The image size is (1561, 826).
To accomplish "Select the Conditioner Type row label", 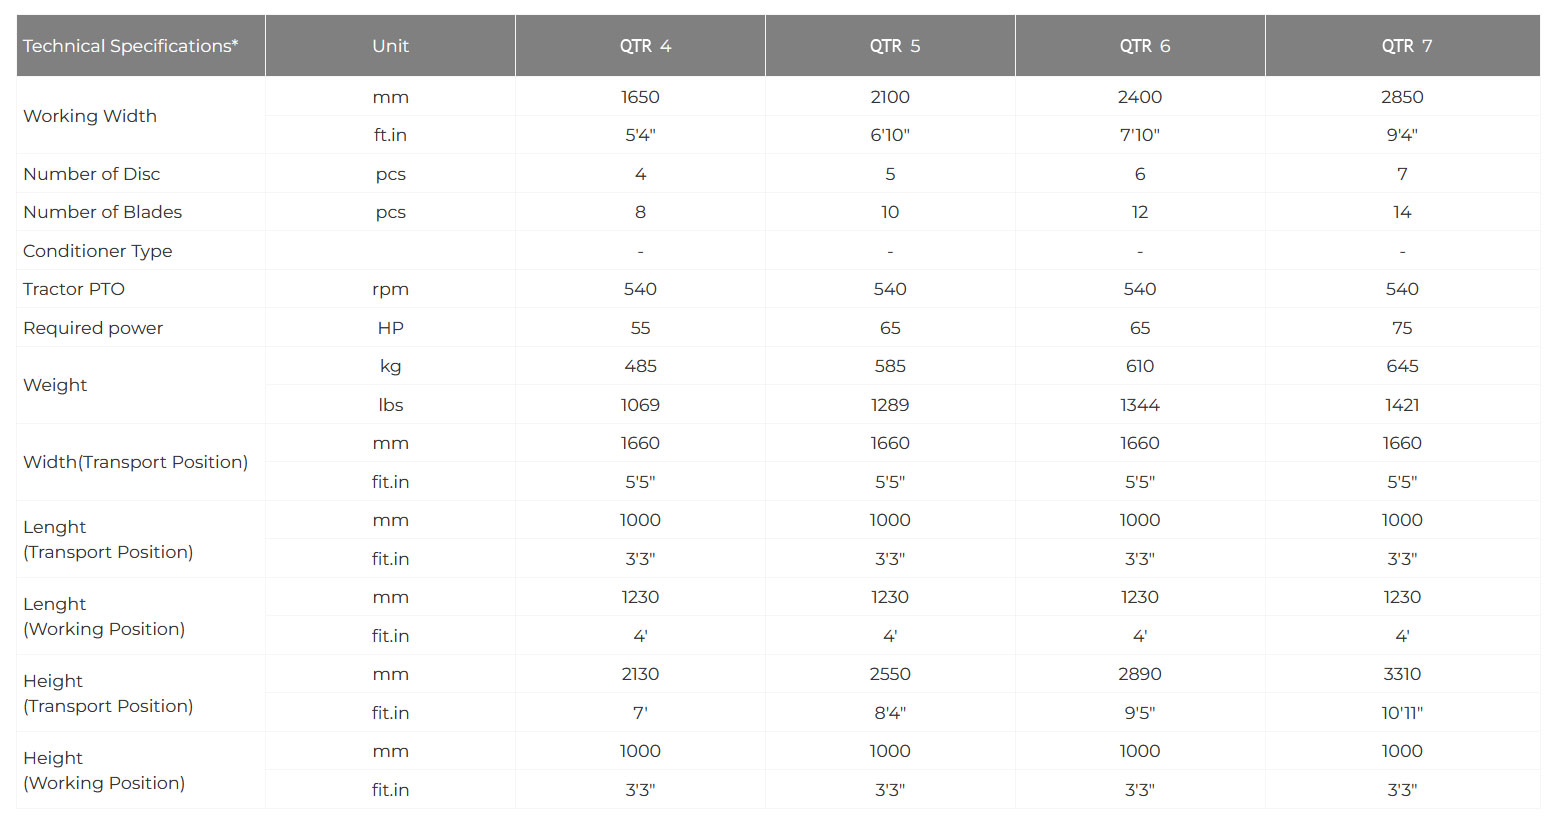I will (97, 251).
